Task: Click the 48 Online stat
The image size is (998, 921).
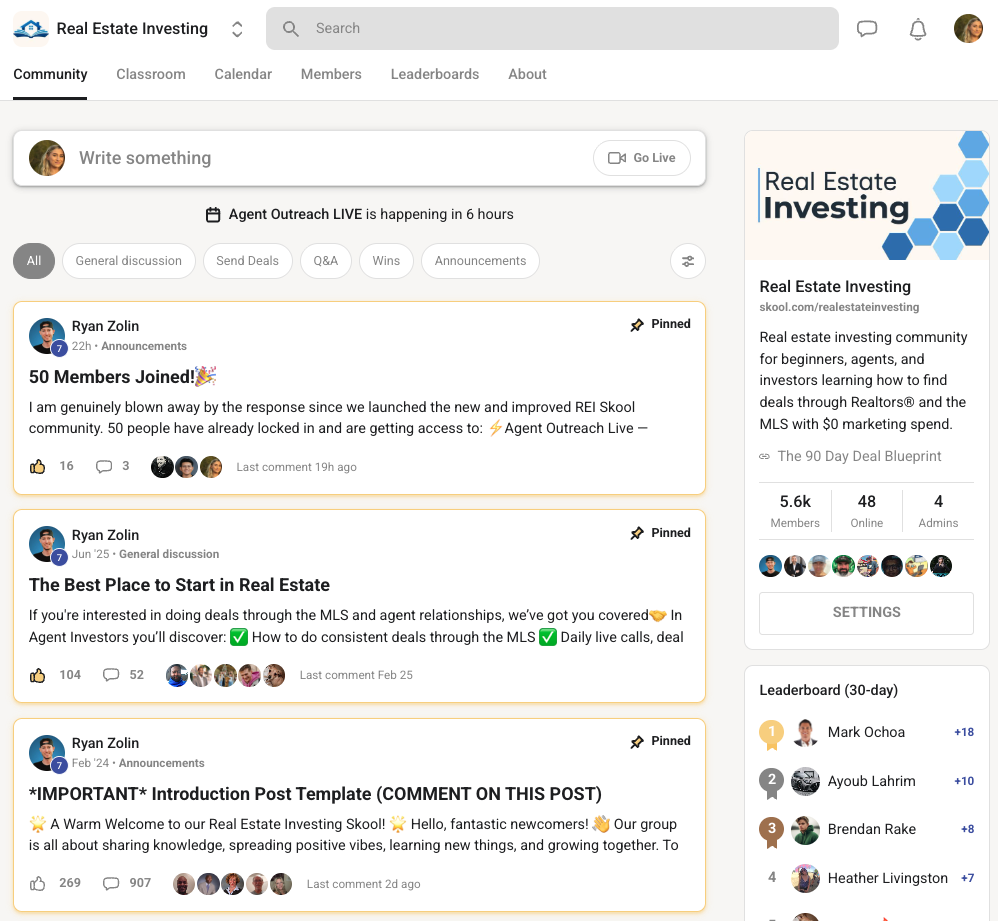Action: pos(867,511)
